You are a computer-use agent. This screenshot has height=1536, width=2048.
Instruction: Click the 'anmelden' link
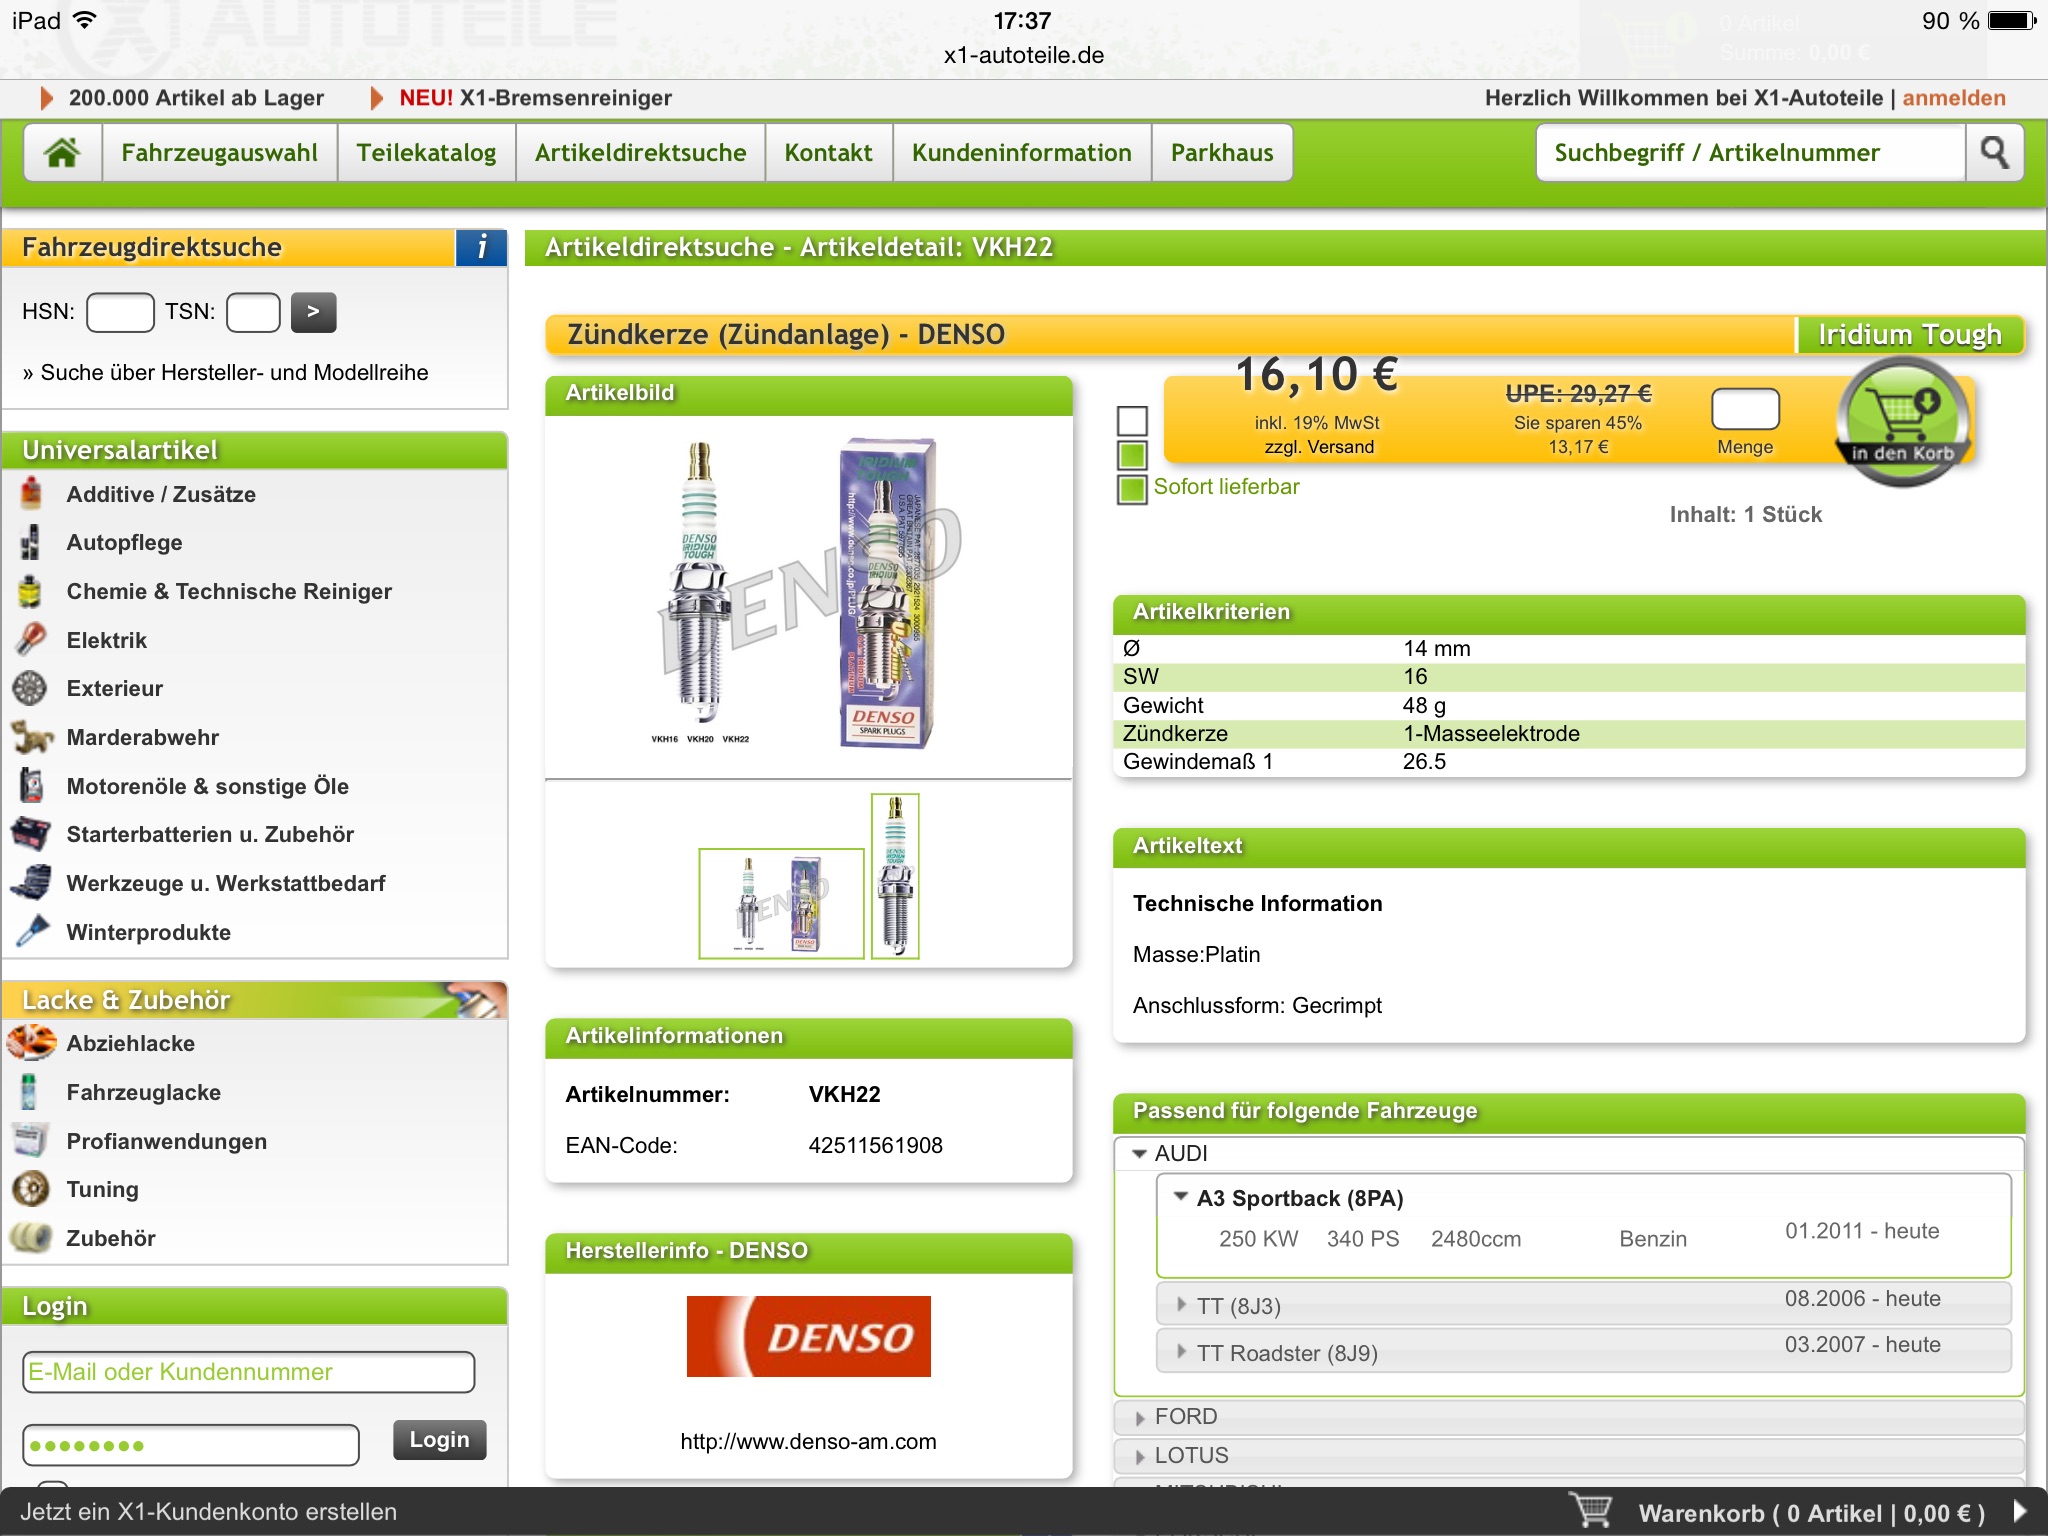coord(1953,98)
